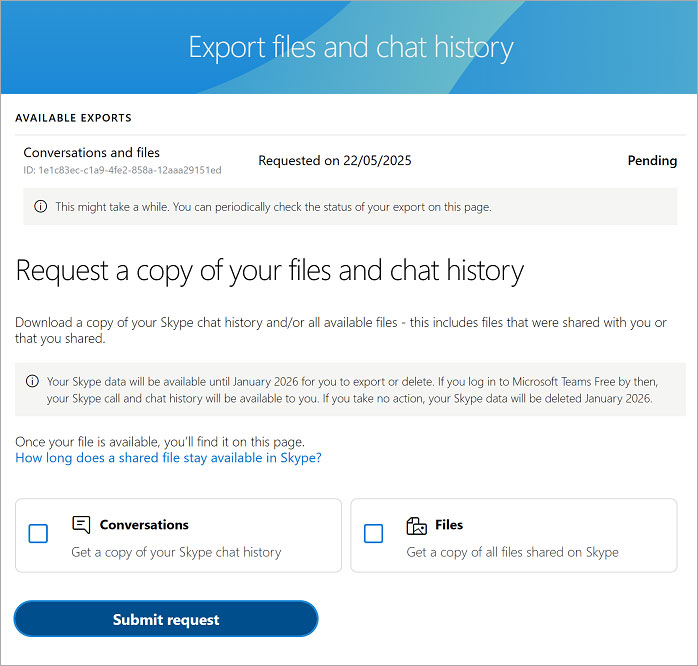Click info icon beside Skype data availability notice
698x666 pixels.
pyautogui.click(x=32, y=381)
